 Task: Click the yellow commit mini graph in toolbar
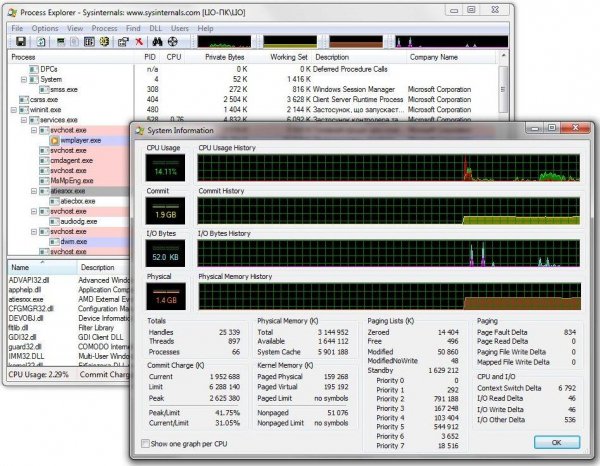click(x=290, y=41)
